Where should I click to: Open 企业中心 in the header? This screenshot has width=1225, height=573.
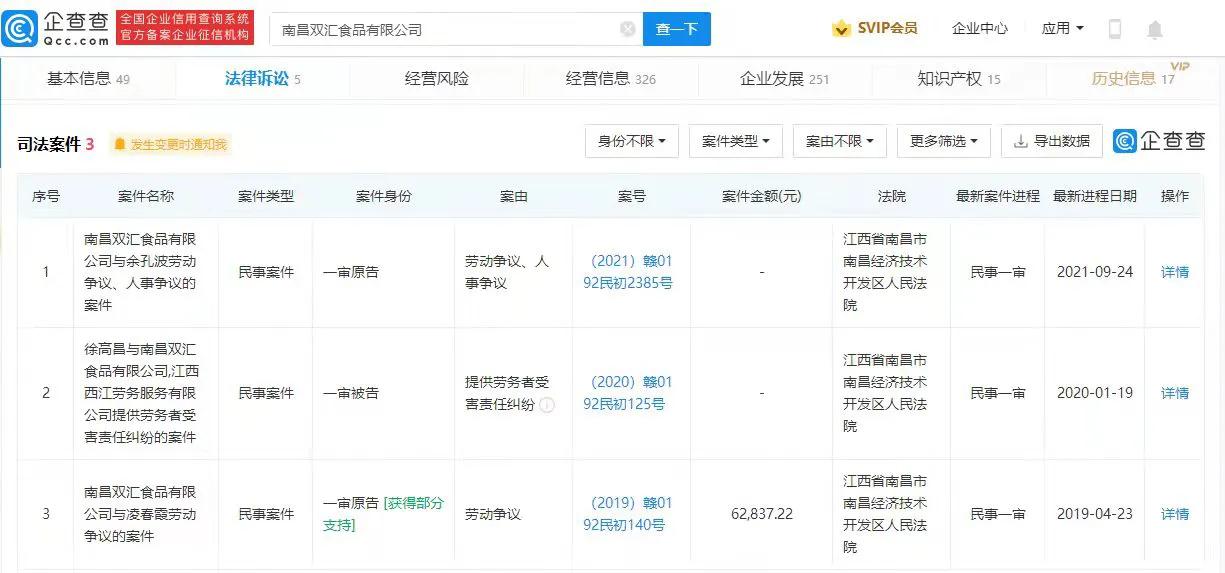[x=980, y=29]
